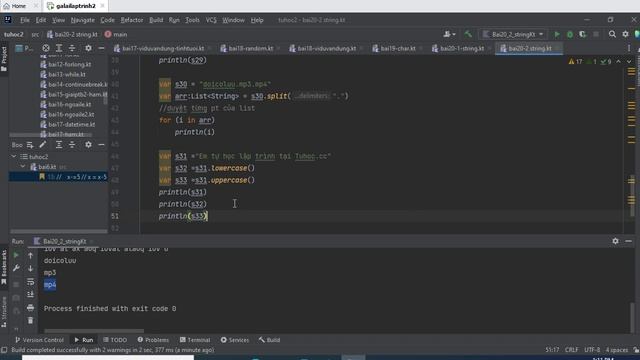Toggle soft-wrap in Run console
This screenshot has width=640, height=360.
point(30,282)
